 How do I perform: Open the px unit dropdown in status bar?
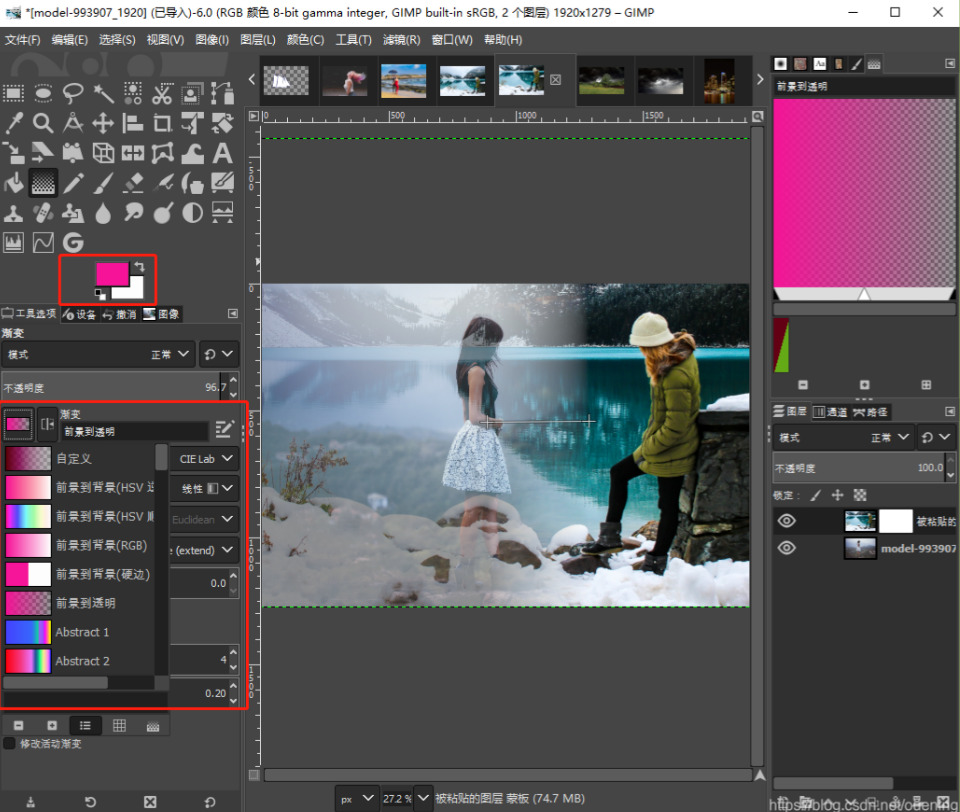pos(358,798)
